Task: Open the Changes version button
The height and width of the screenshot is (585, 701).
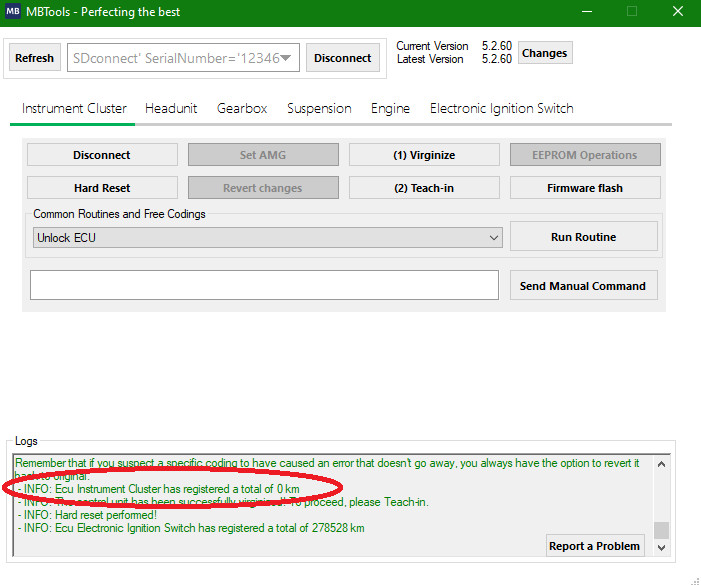Action: pyautogui.click(x=544, y=53)
